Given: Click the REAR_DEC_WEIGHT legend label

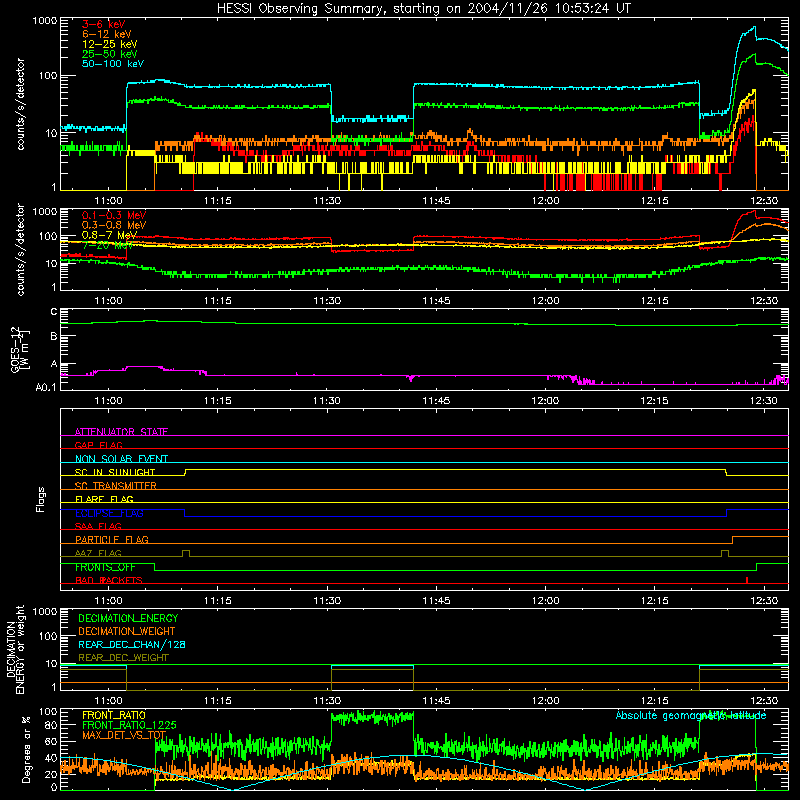Looking at the screenshot, I should pos(123,658).
